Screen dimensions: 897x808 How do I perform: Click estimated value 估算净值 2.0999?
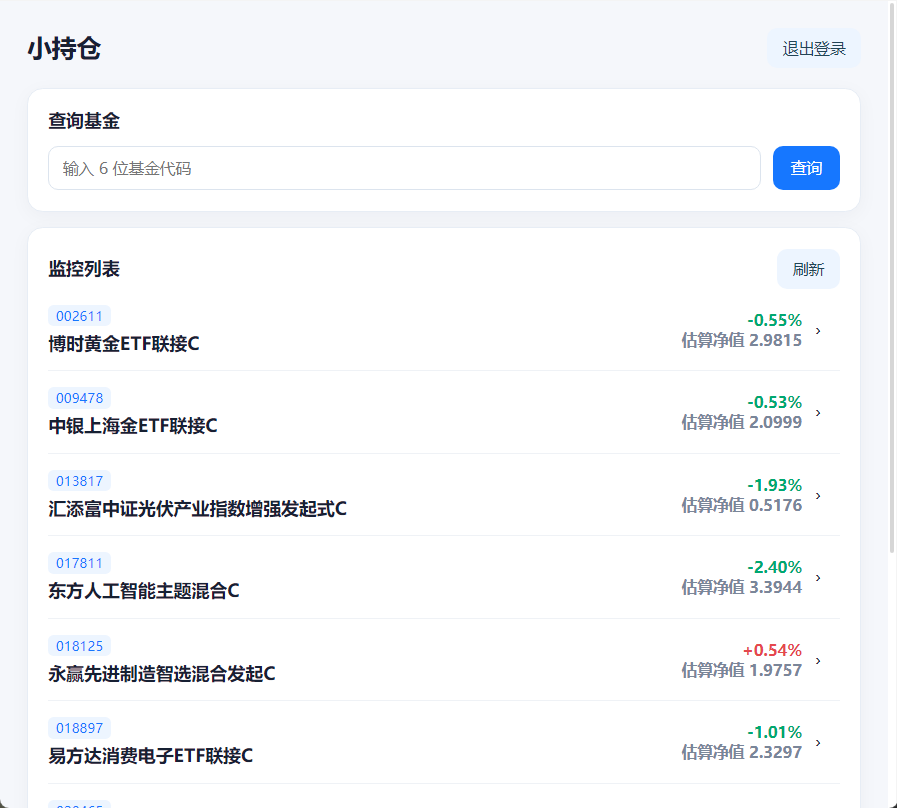(x=741, y=422)
